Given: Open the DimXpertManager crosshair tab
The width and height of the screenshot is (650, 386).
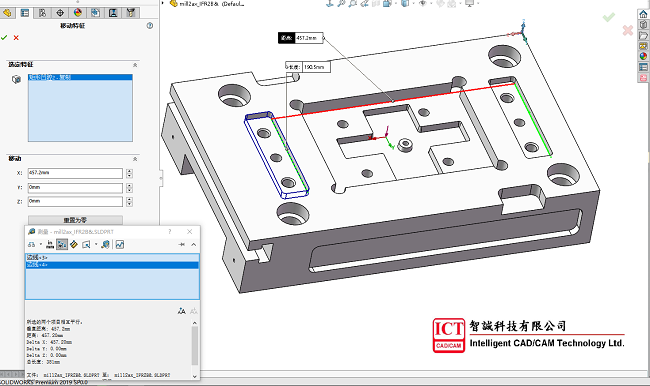Looking at the screenshot, I should (x=60, y=13).
